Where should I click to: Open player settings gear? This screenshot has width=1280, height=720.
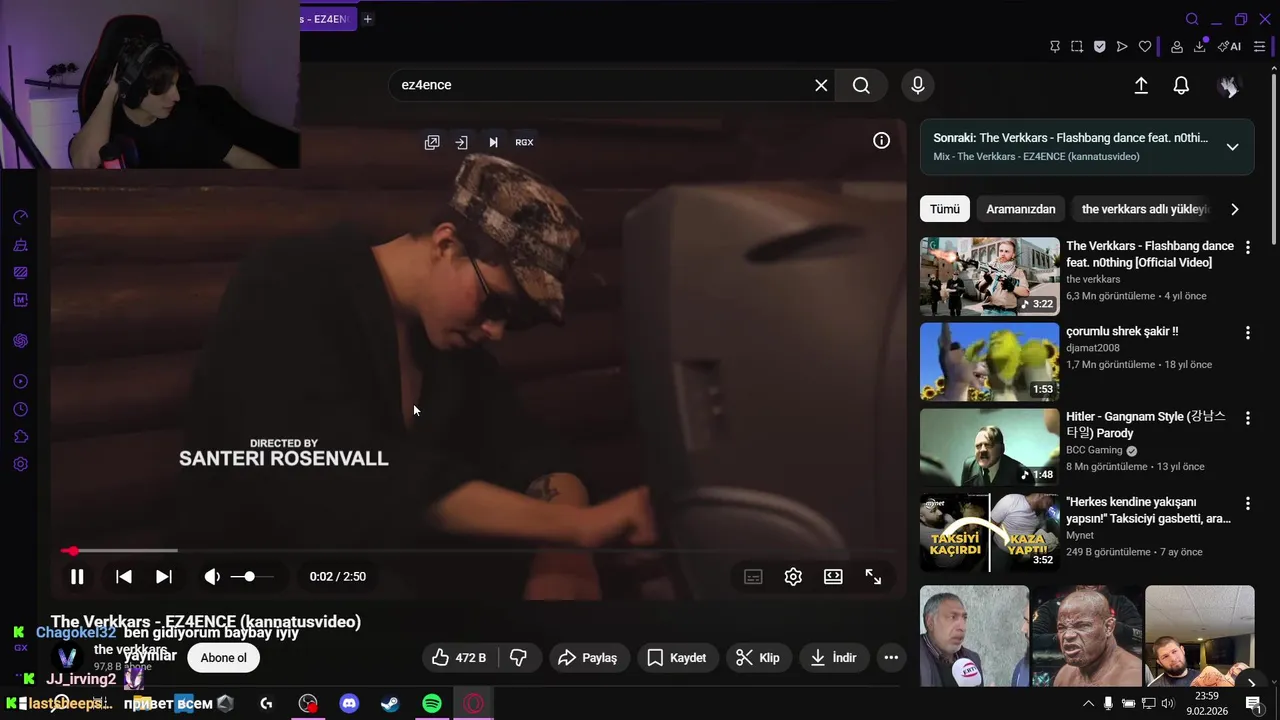[793, 577]
